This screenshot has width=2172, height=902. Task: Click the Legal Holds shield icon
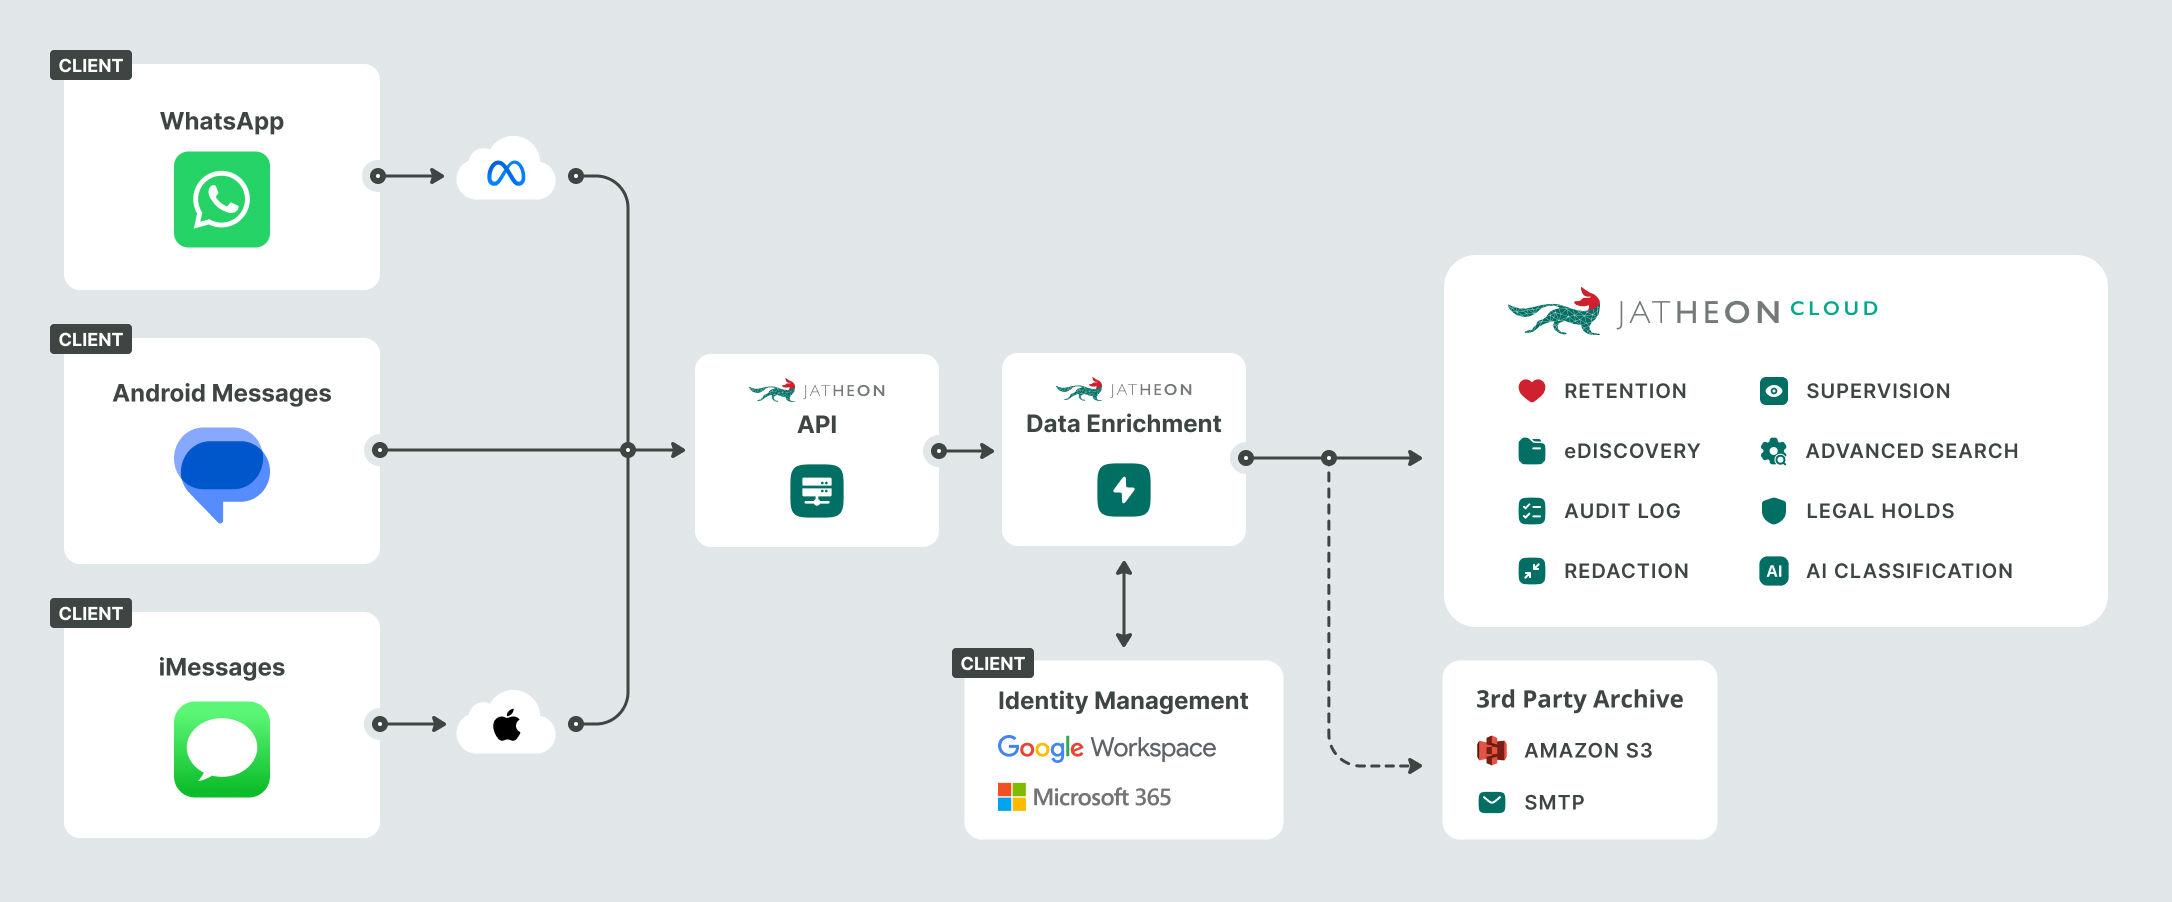pyautogui.click(x=1774, y=511)
